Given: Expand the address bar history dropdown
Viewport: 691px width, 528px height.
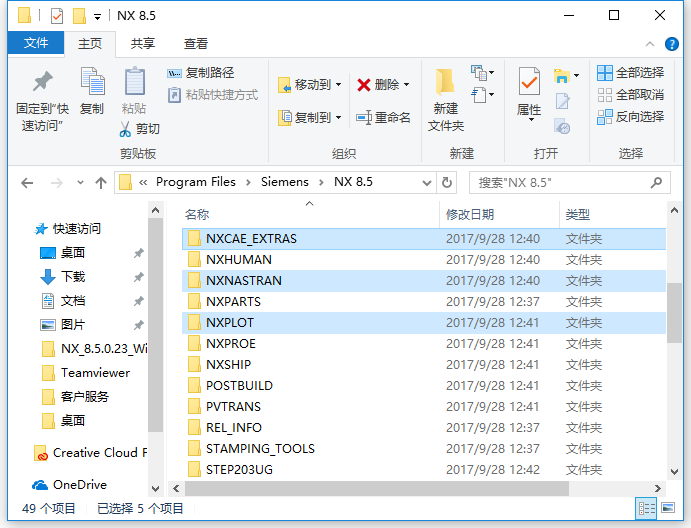Looking at the screenshot, I should 427,182.
